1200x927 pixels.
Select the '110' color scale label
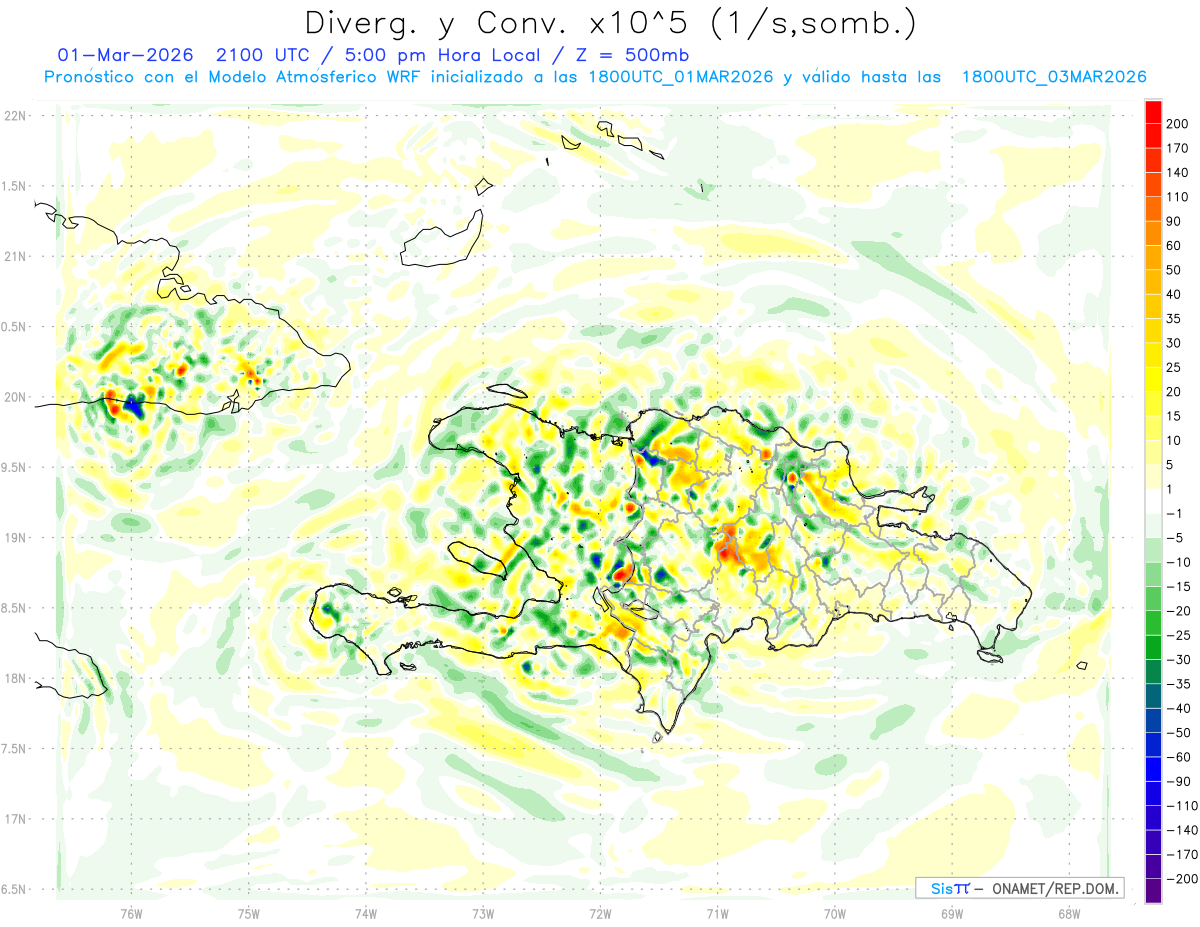[1177, 196]
